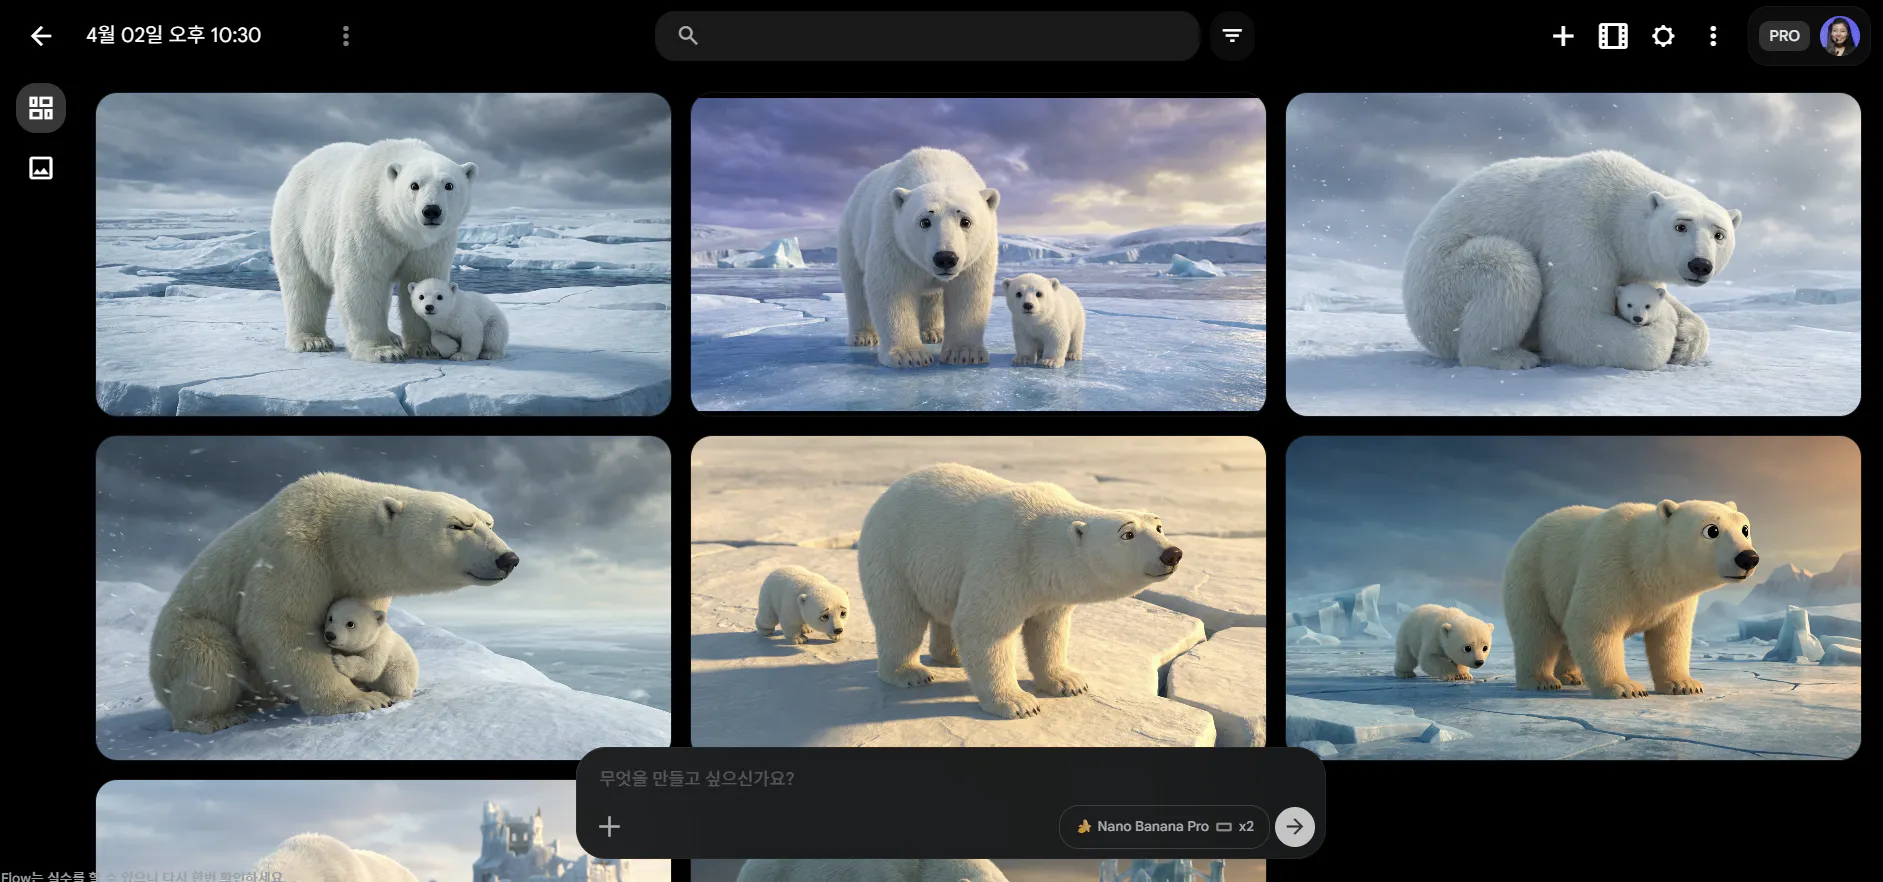The width and height of the screenshot is (1883, 882).
Task: Go back with the left arrow
Action: pyautogui.click(x=41, y=36)
